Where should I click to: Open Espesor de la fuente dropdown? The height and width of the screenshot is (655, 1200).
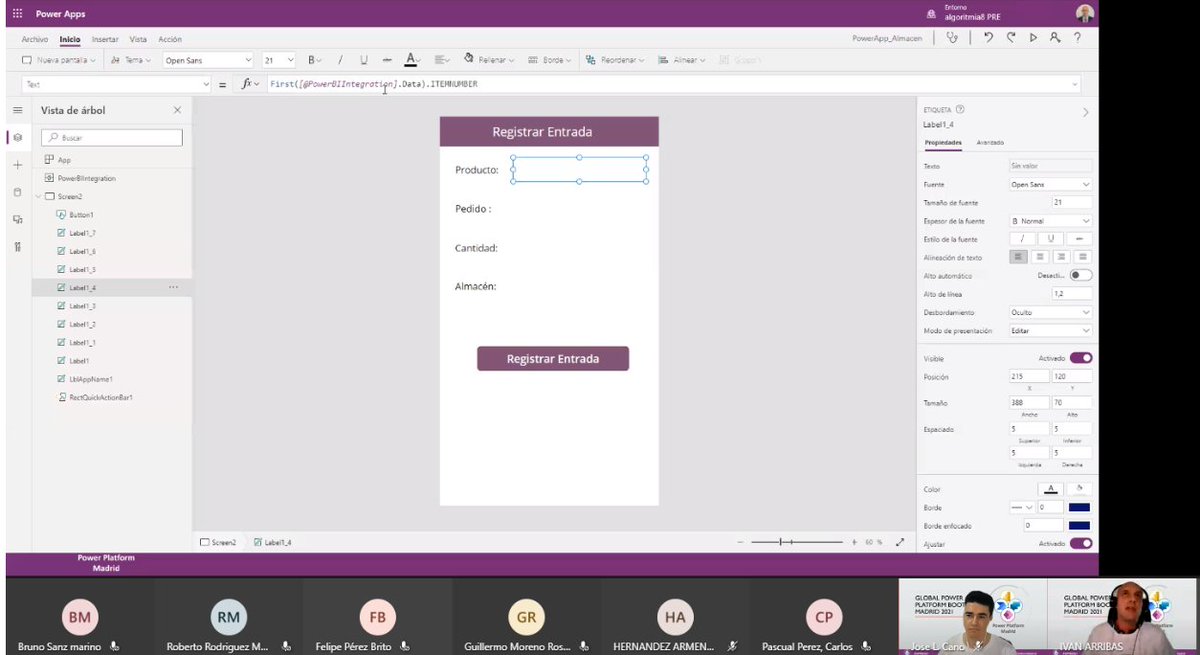coord(1050,220)
